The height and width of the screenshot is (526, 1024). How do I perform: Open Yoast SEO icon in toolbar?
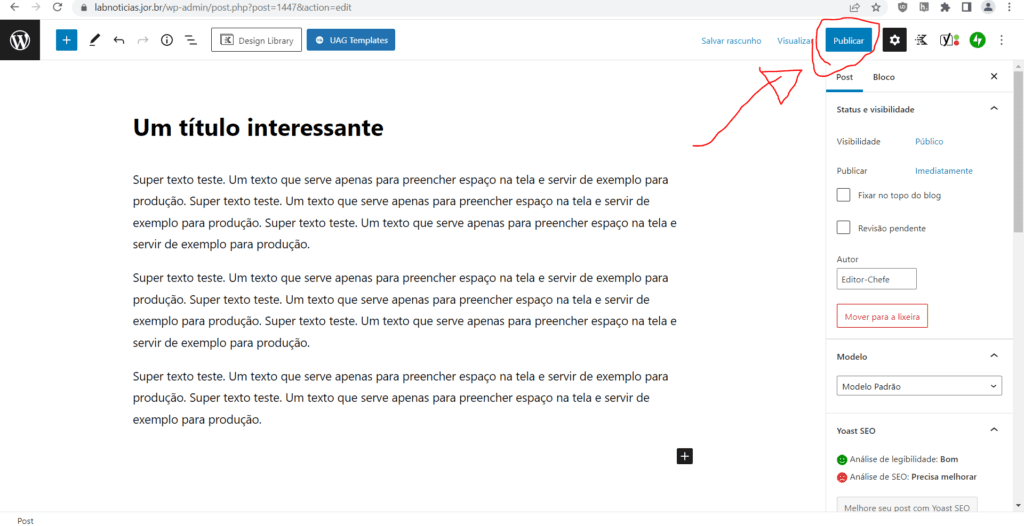pos(949,40)
